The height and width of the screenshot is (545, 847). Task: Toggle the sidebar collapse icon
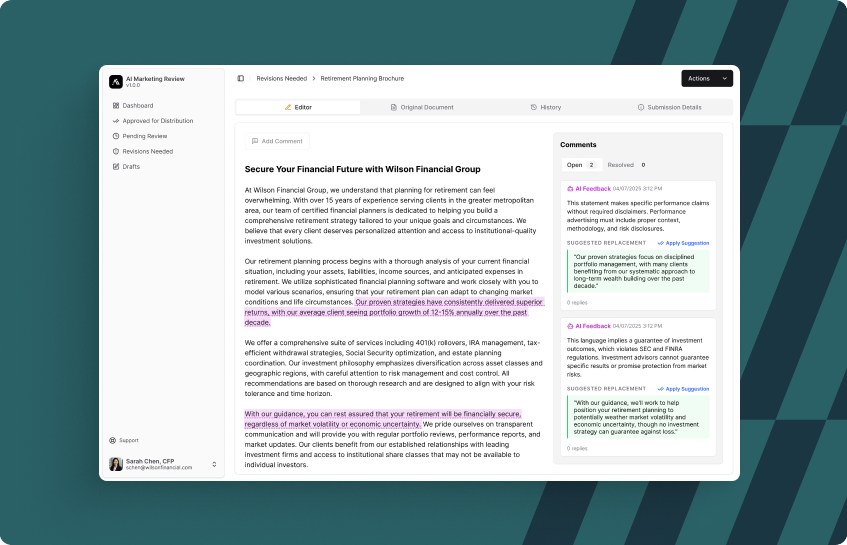240,78
